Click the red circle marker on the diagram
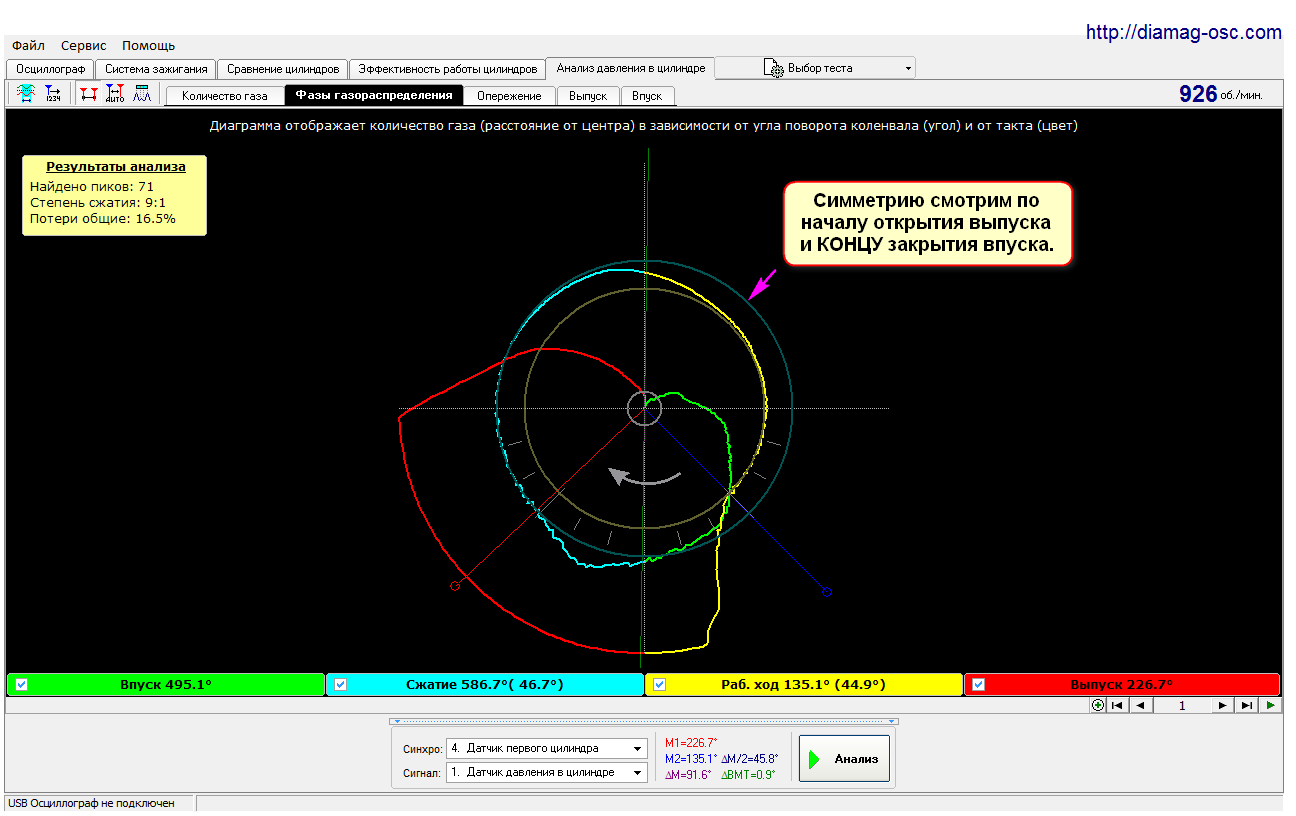The height and width of the screenshot is (816, 1296). [455, 586]
